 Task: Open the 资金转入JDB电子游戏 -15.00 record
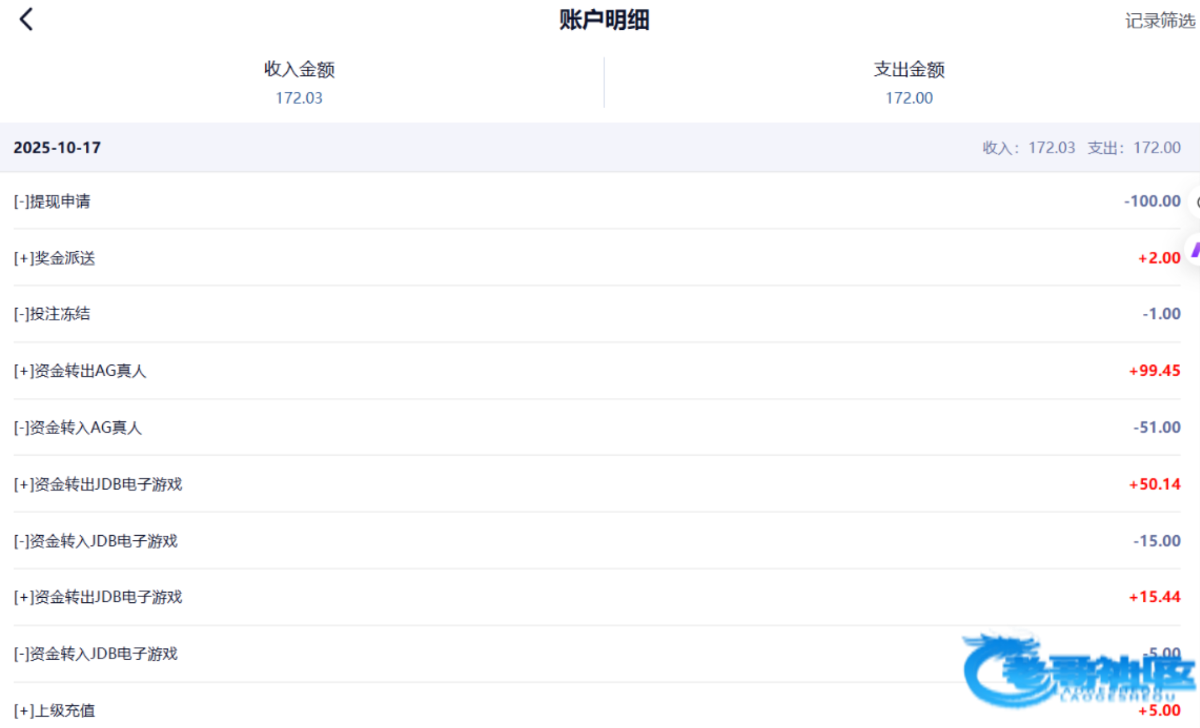pos(96,541)
